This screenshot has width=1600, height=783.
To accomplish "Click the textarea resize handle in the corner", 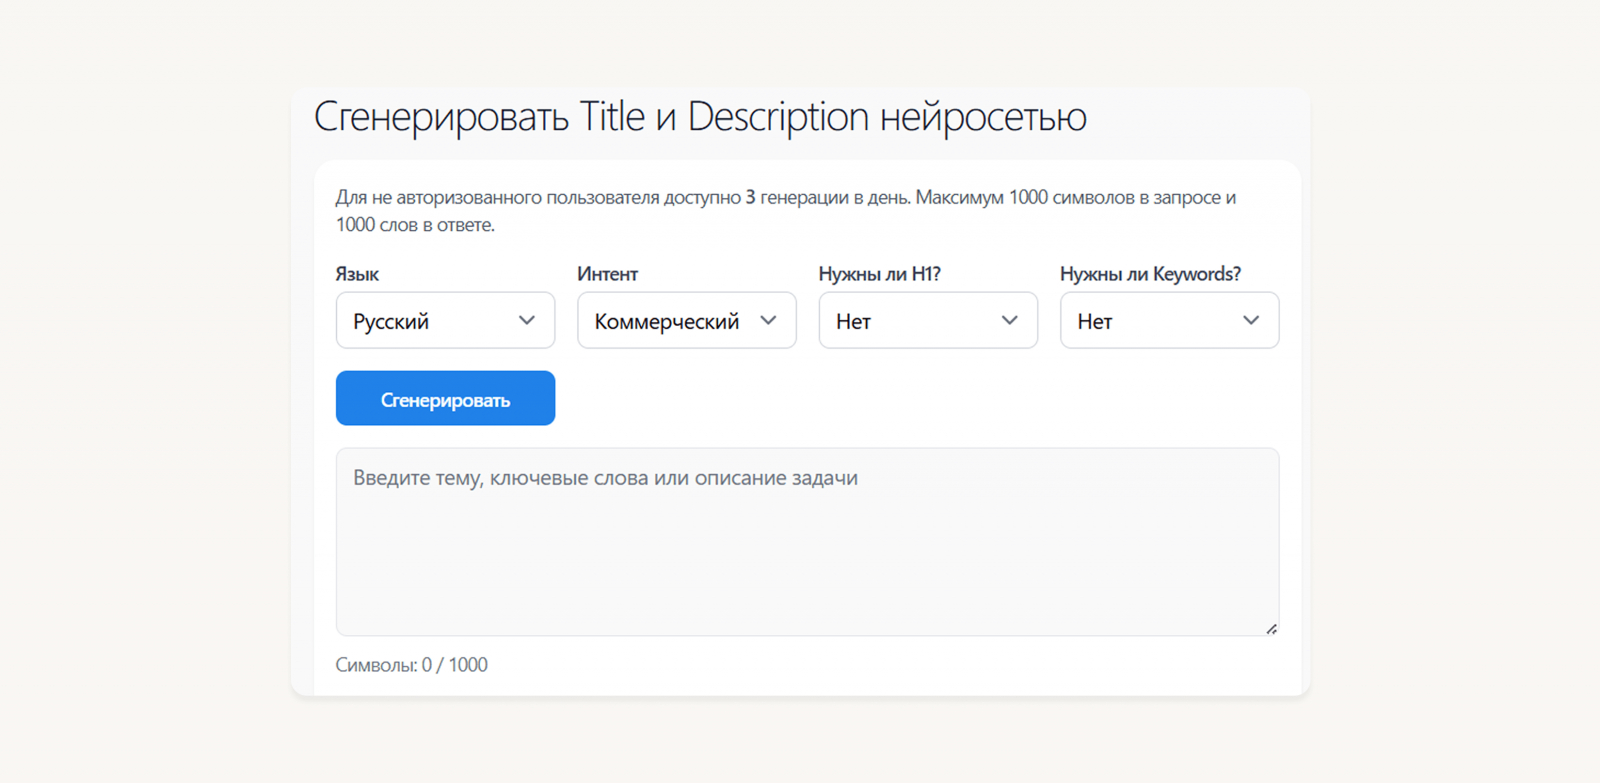I will tap(1271, 629).
